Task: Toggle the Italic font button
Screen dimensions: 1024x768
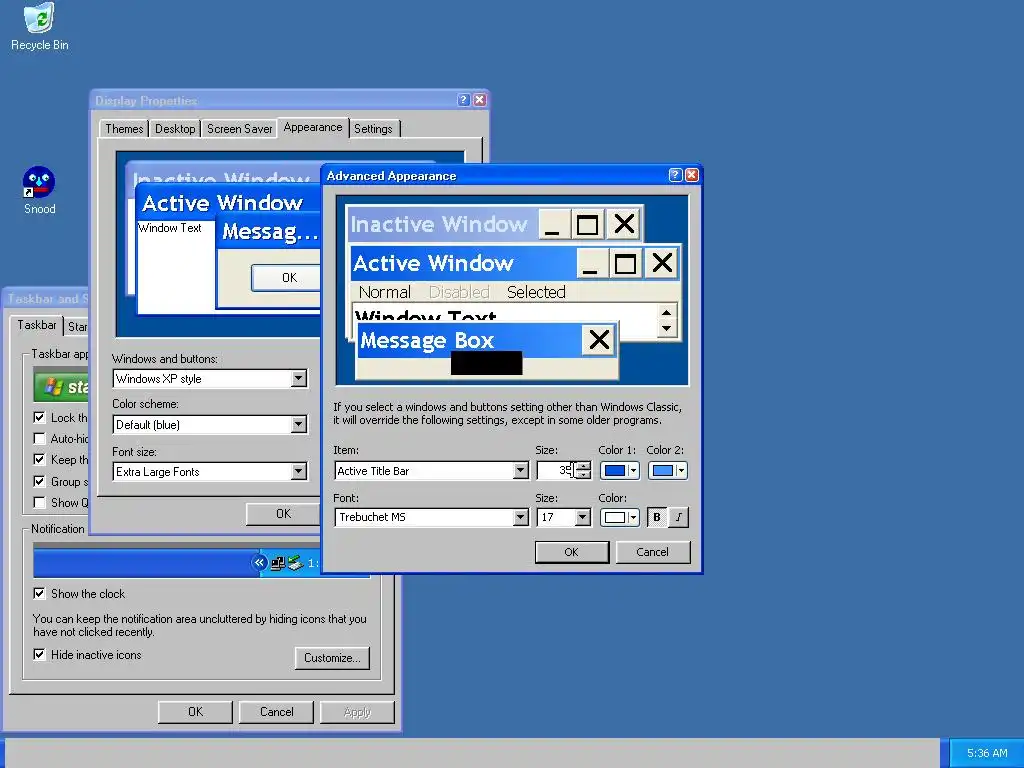Action: click(679, 517)
